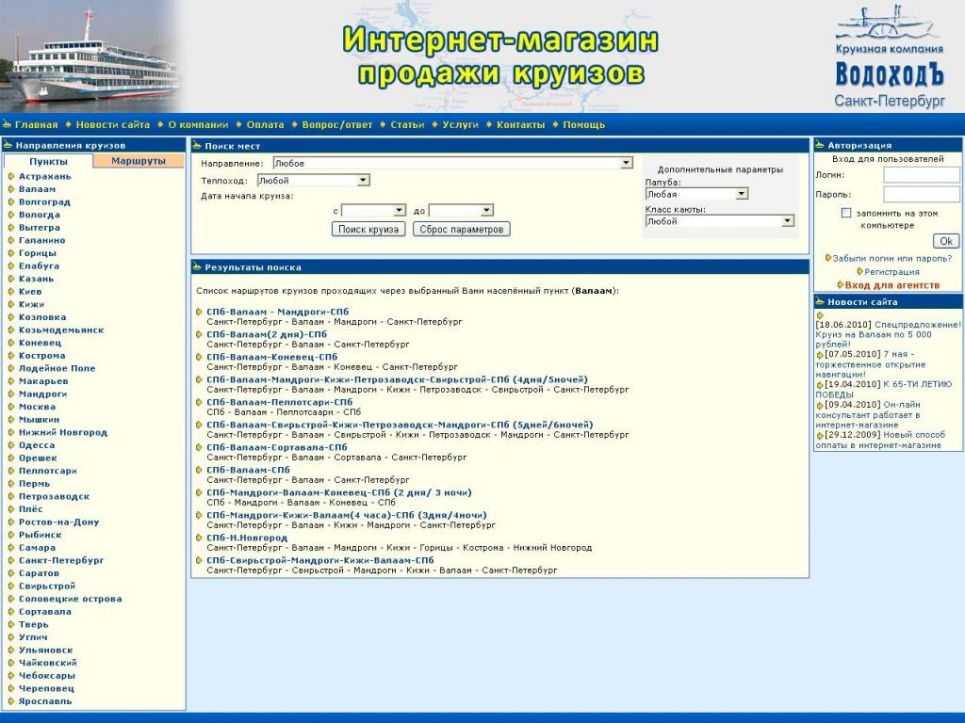
Task: Click bullet icon beside Ярославль
Action: point(11,701)
